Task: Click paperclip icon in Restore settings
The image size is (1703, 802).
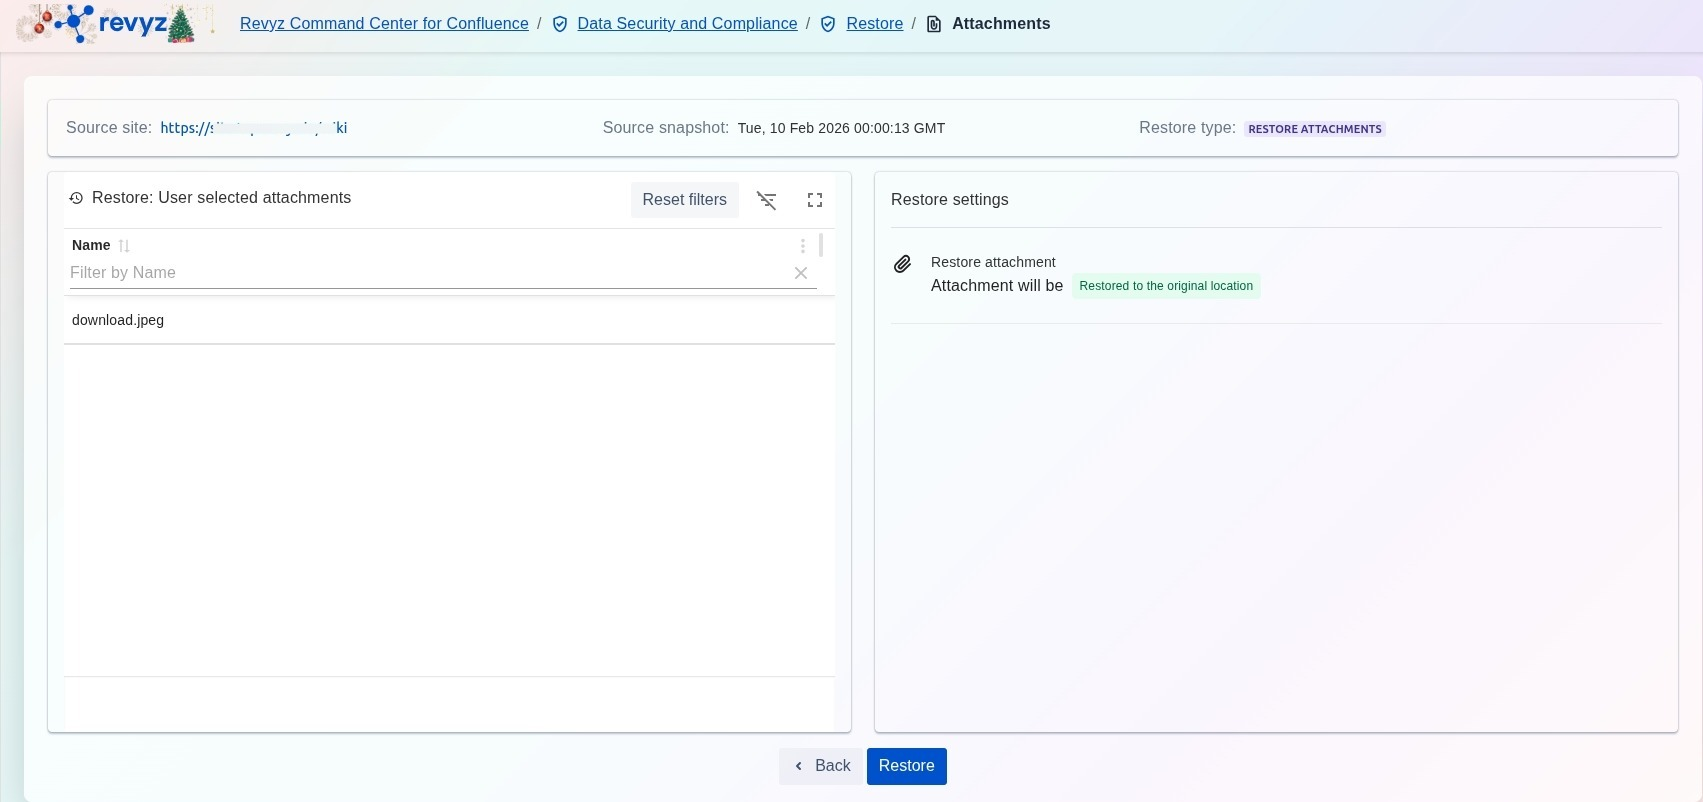Action: (x=902, y=264)
